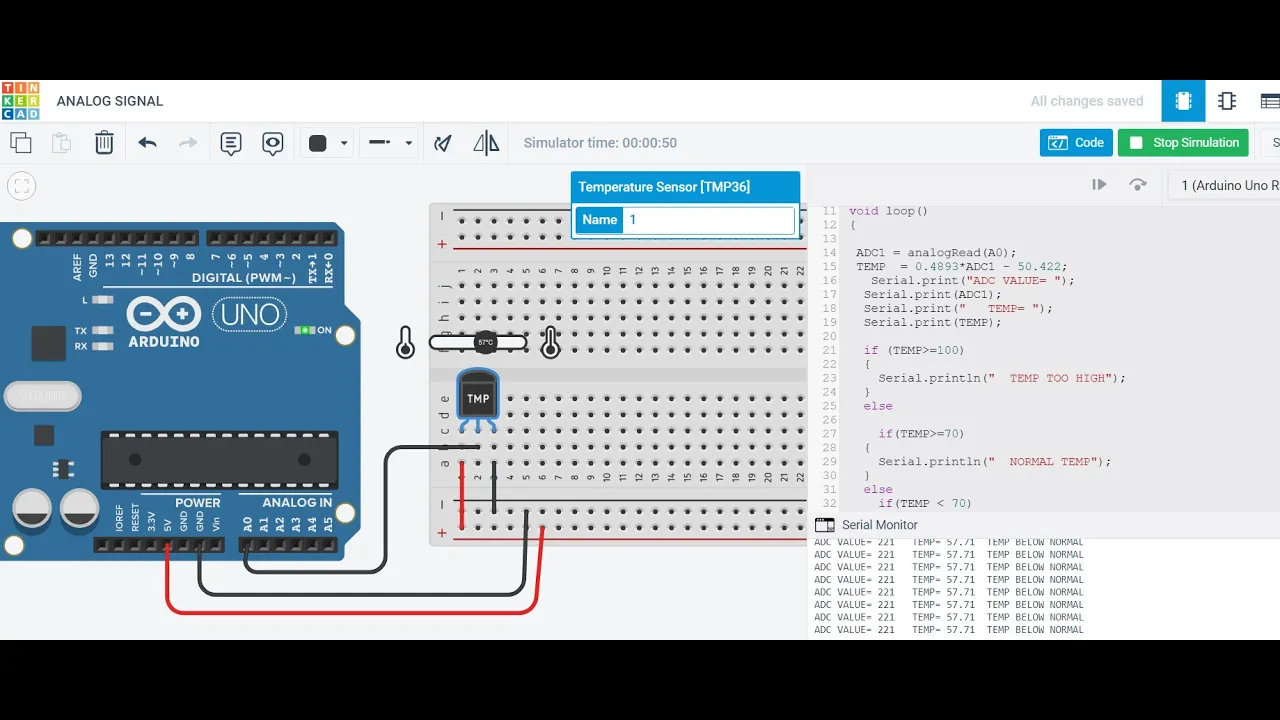Redo action arrow
Viewport: 1280px width, 720px height.
188,143
